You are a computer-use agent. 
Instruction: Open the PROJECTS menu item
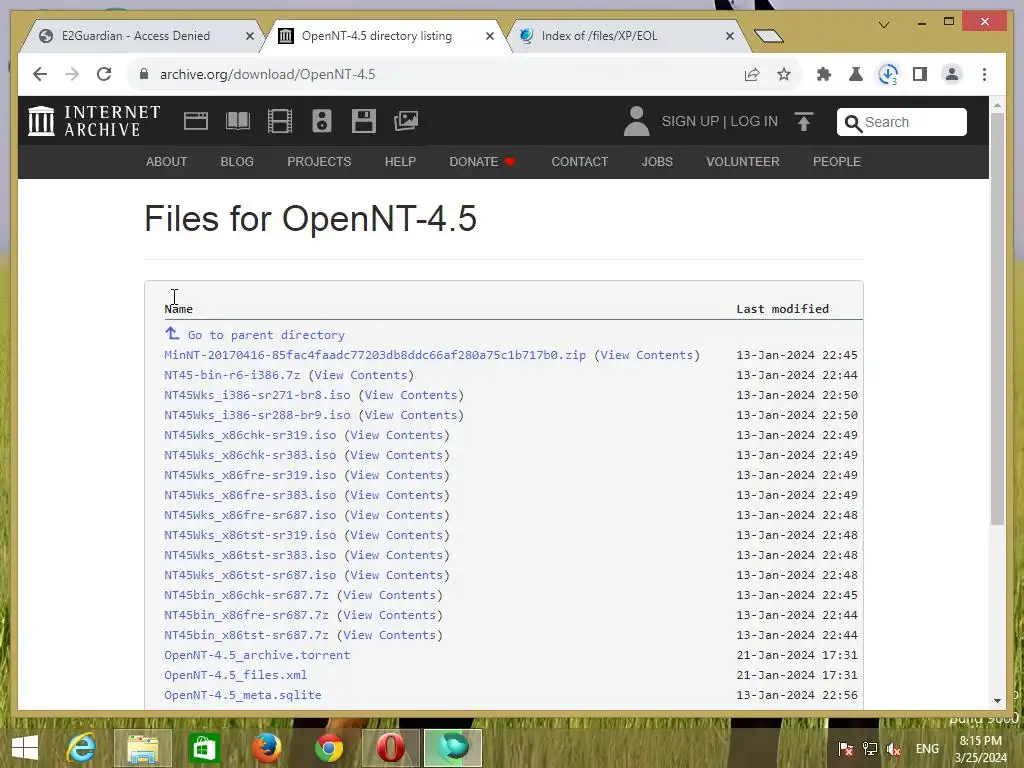319,162
